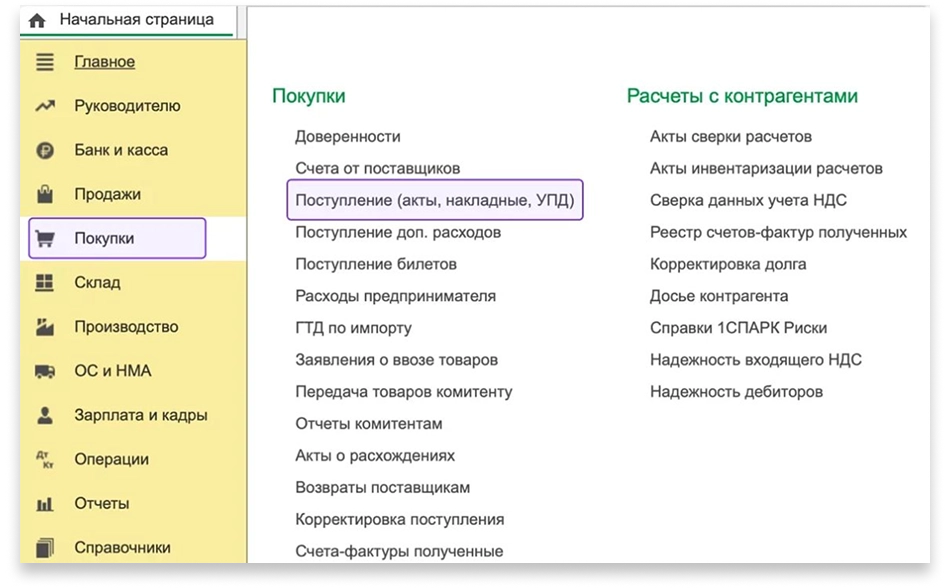The width and height of the screenshot is (950, 588).
Task: Open Счета-фактуры полученные
Action: point(399,552)
